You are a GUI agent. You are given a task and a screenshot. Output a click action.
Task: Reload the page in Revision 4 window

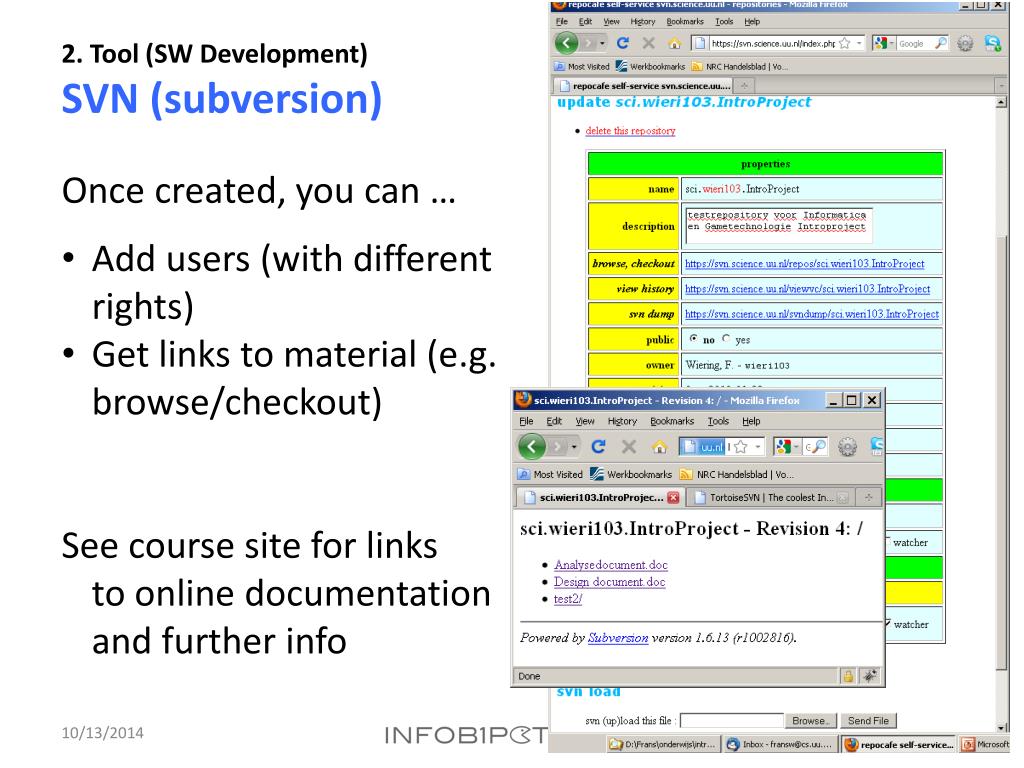pos(598,447)
